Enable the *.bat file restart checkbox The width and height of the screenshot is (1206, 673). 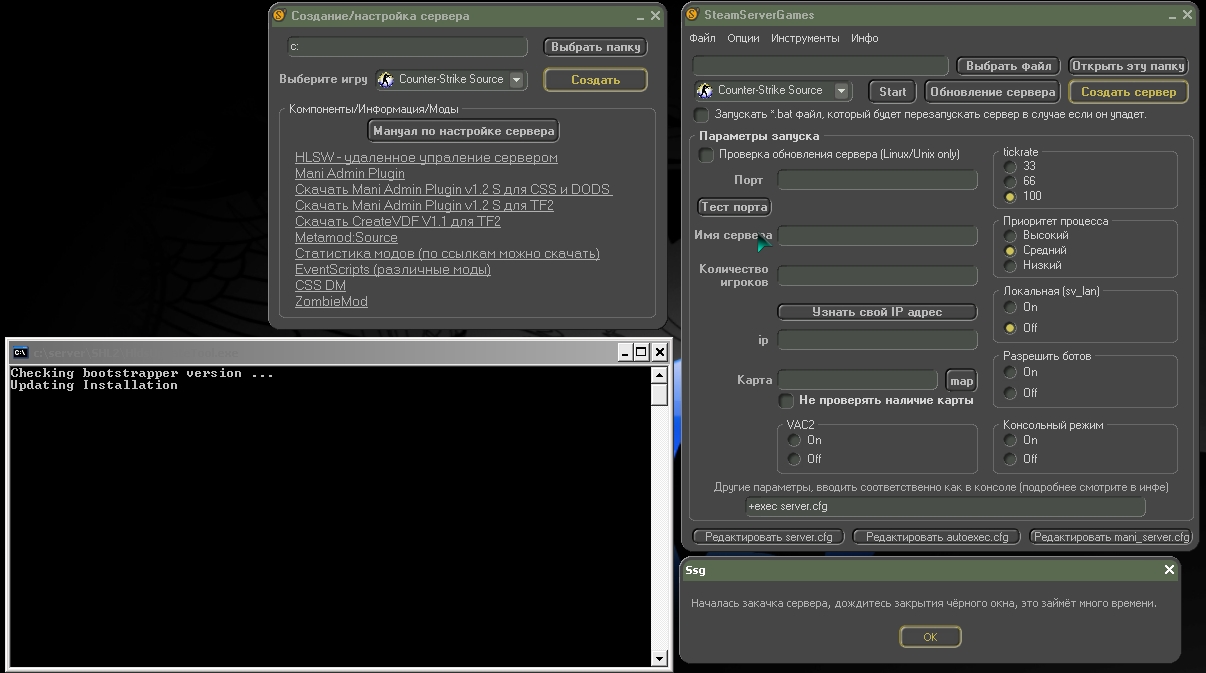click(x=701, y=115)
